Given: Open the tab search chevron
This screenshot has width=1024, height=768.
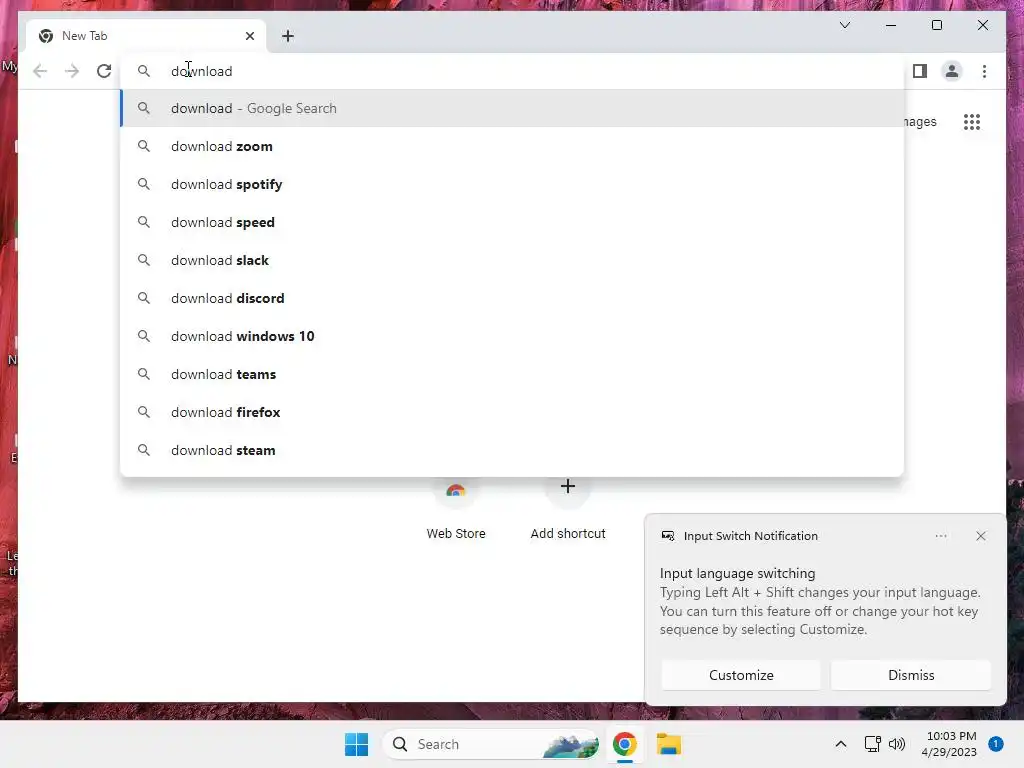Looking at the screenshot, I should click(x=844, y=25).
